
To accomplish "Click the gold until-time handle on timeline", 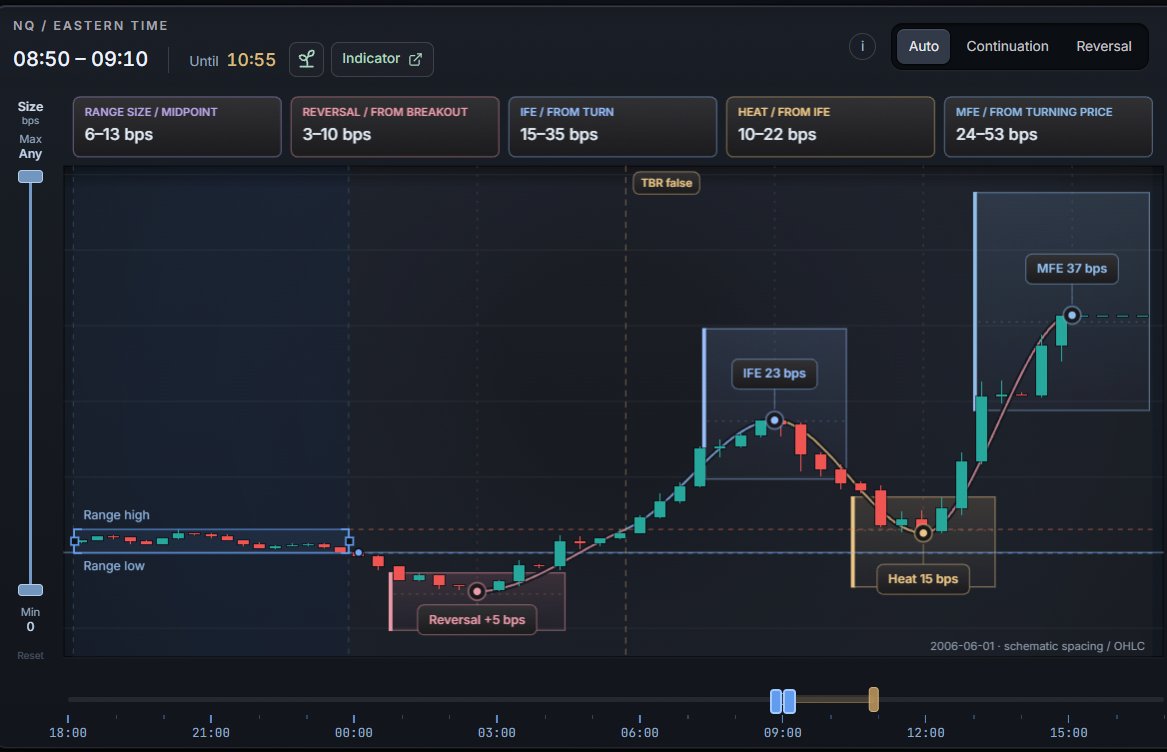I will pyautogui.click(x=874, y=699).
